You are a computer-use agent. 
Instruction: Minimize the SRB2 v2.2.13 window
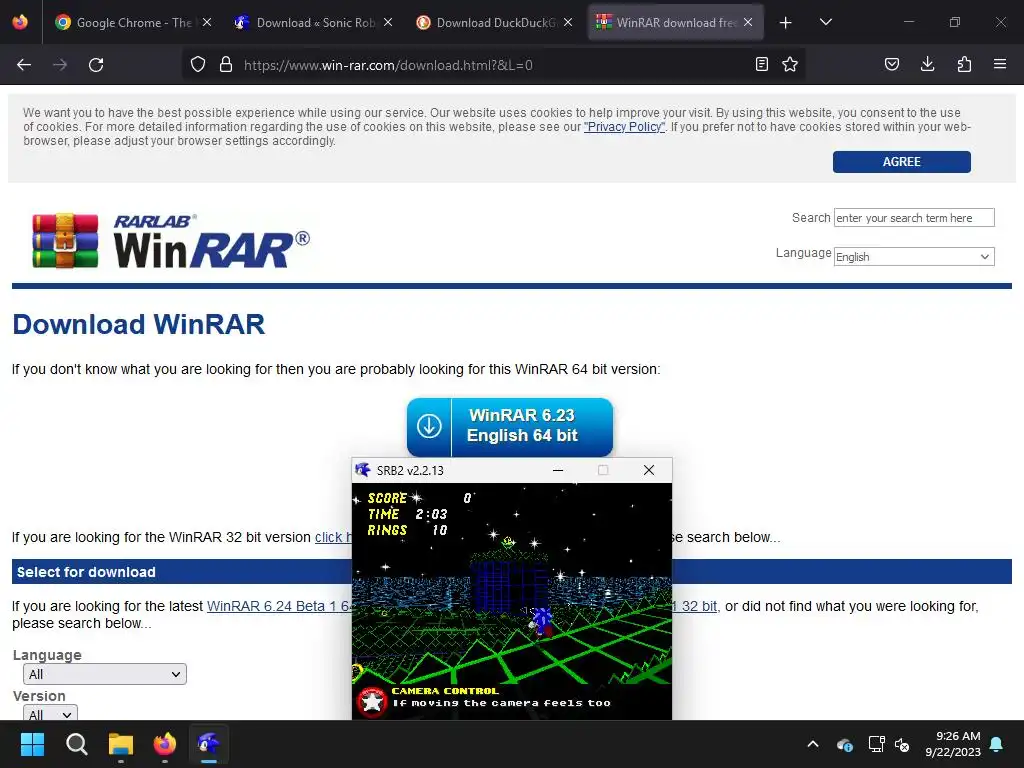(558, 470)
